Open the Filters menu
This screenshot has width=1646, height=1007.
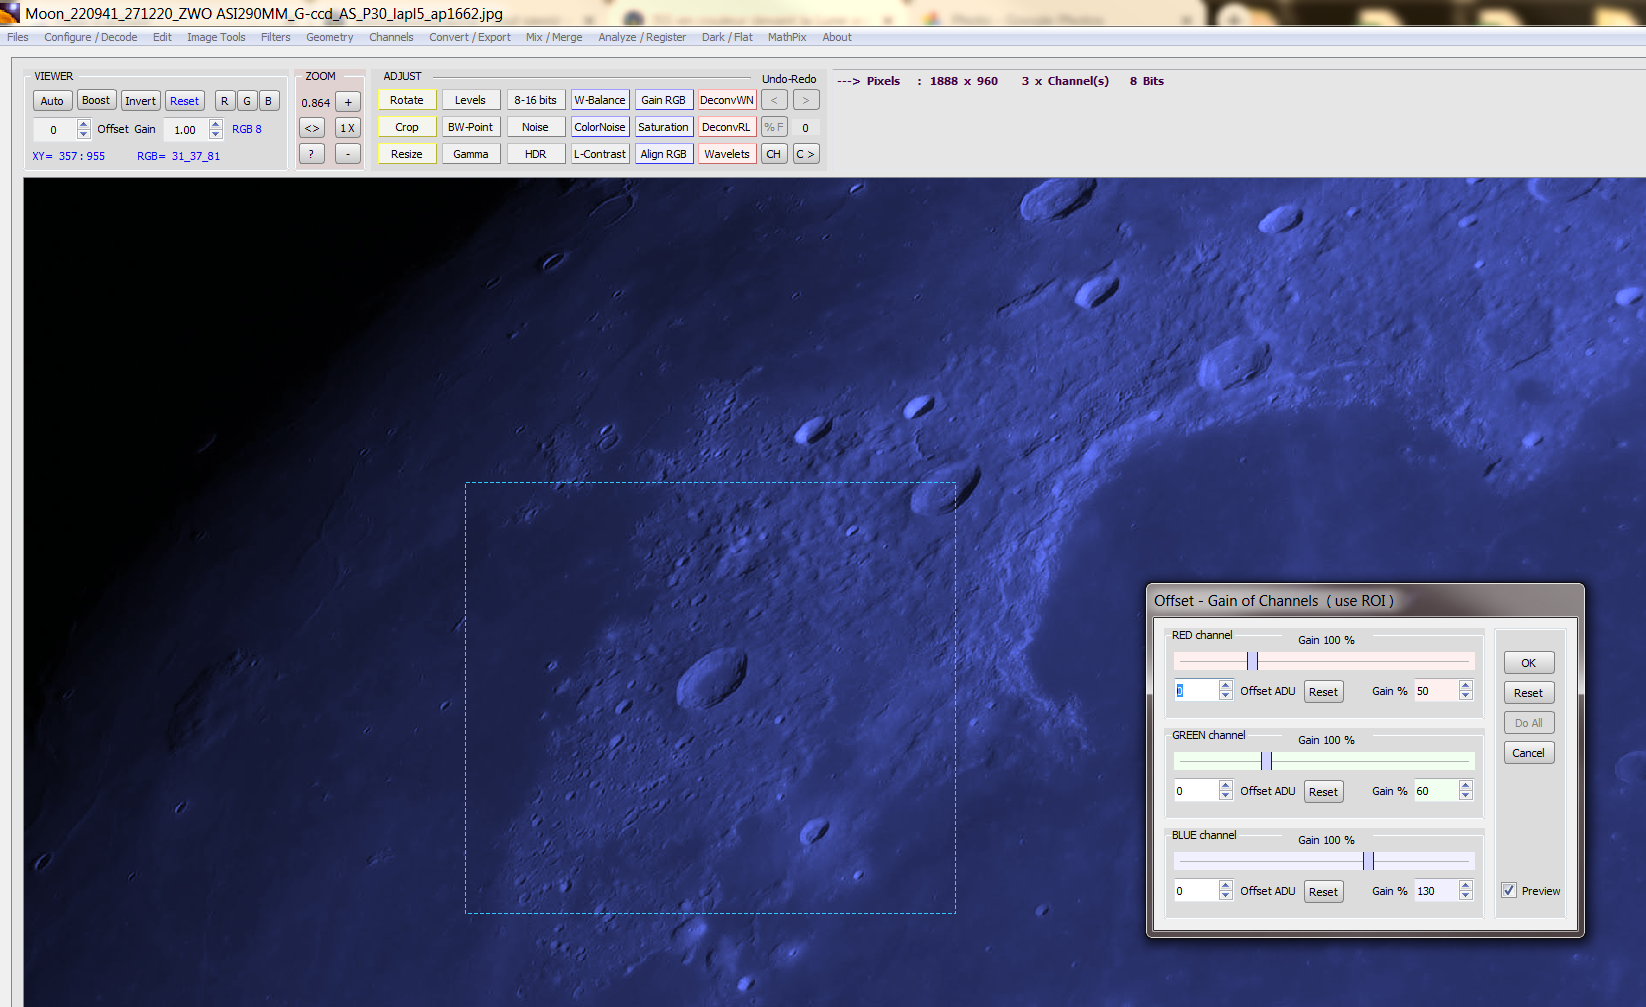pos(275,37)
